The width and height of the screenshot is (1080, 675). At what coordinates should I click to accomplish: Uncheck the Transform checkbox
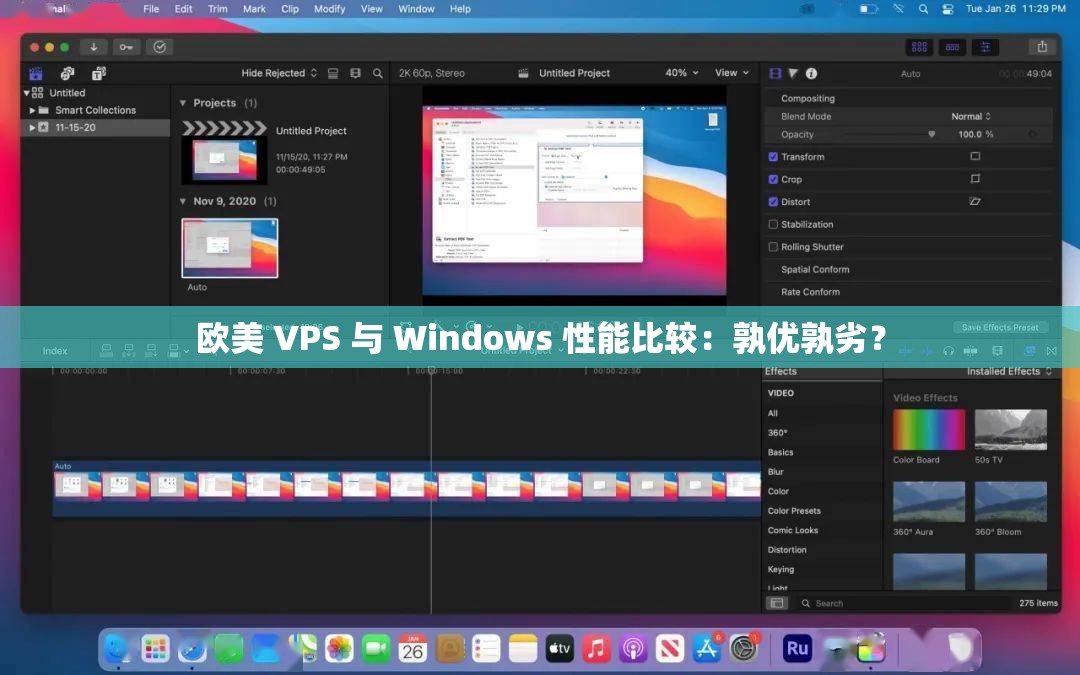click(773, 157)
